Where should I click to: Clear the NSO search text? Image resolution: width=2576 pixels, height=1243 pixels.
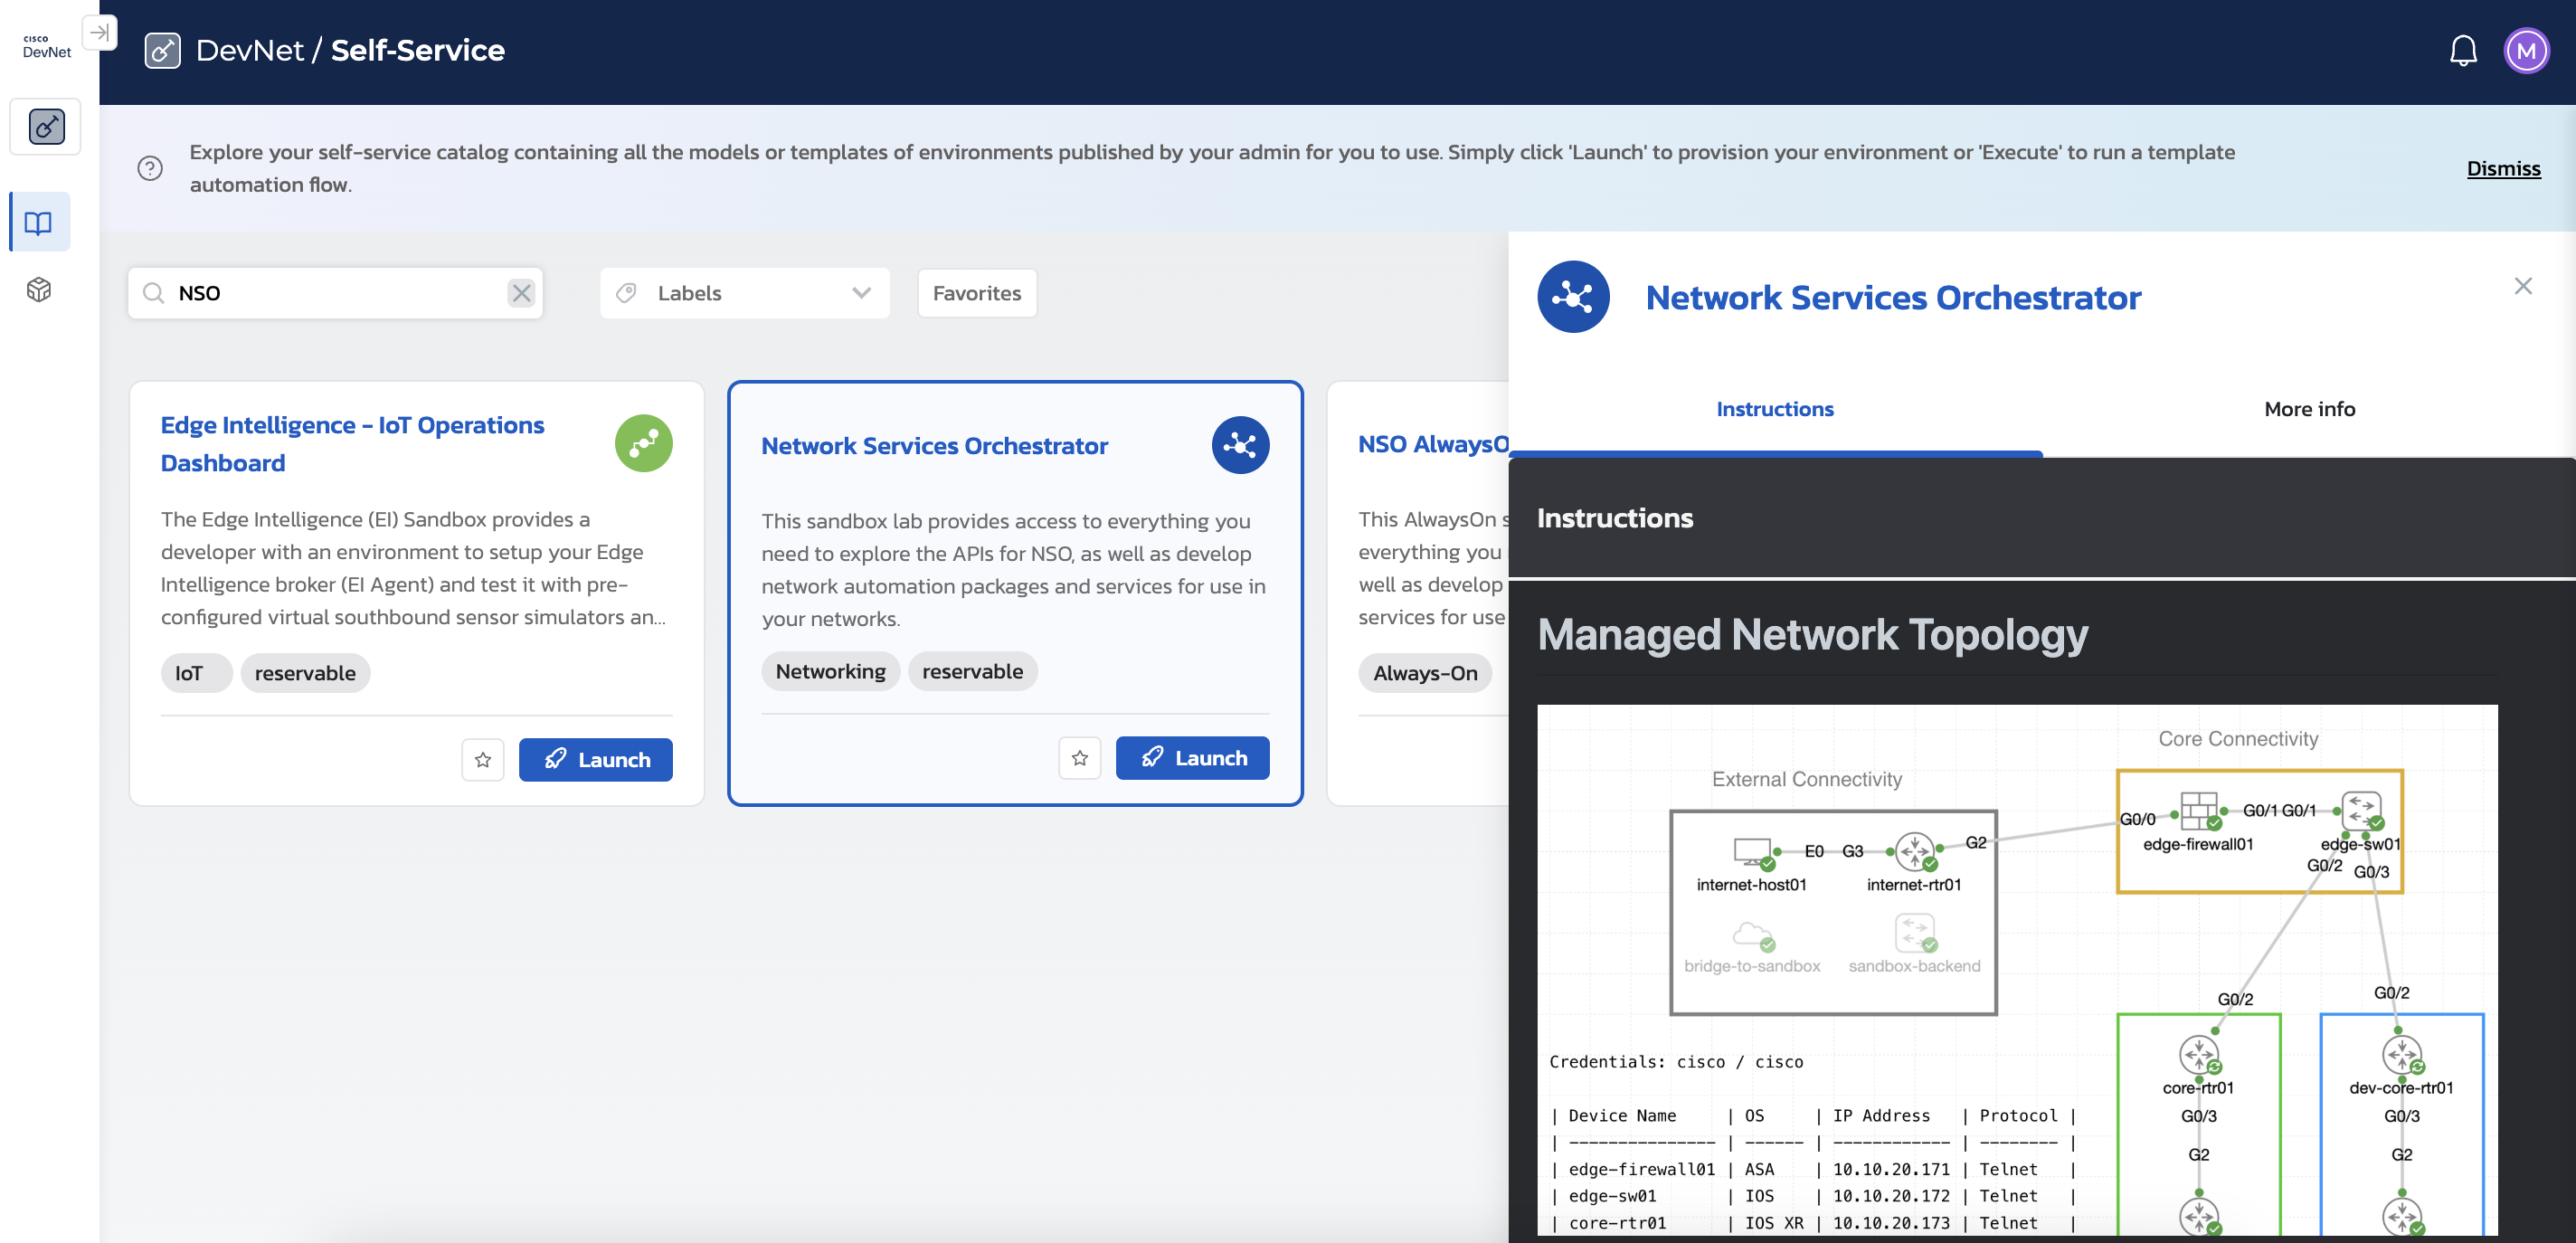tap(521, 293)
